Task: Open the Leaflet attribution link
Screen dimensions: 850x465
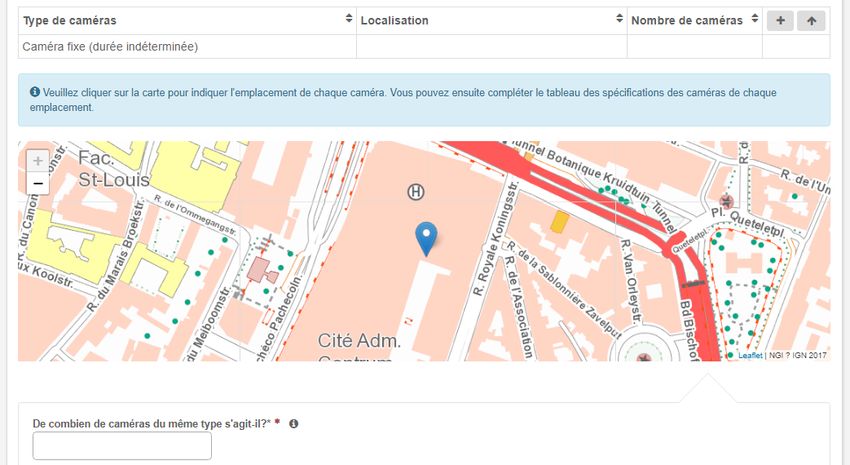Action: point(750,355)
